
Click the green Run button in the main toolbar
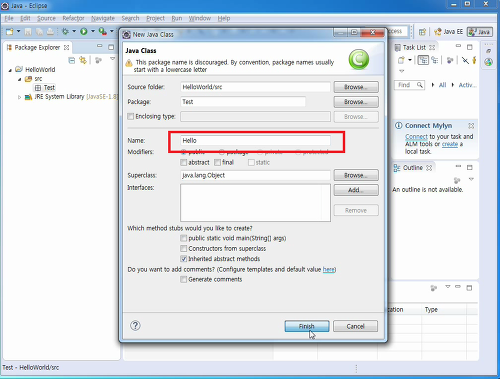84,31
